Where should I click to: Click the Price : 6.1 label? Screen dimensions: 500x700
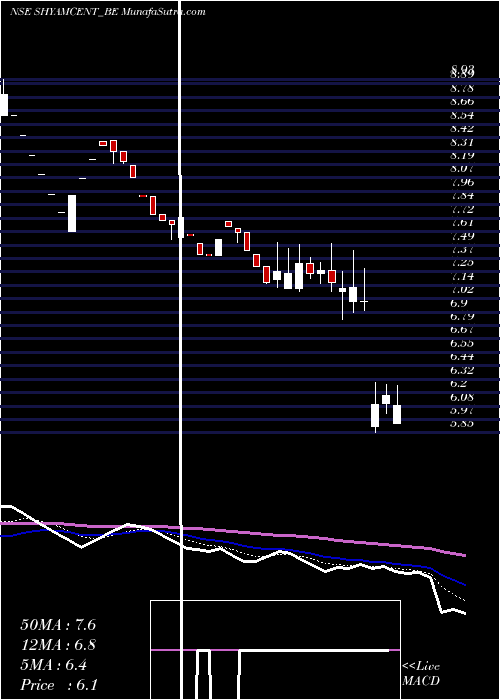tap(59, 685)
